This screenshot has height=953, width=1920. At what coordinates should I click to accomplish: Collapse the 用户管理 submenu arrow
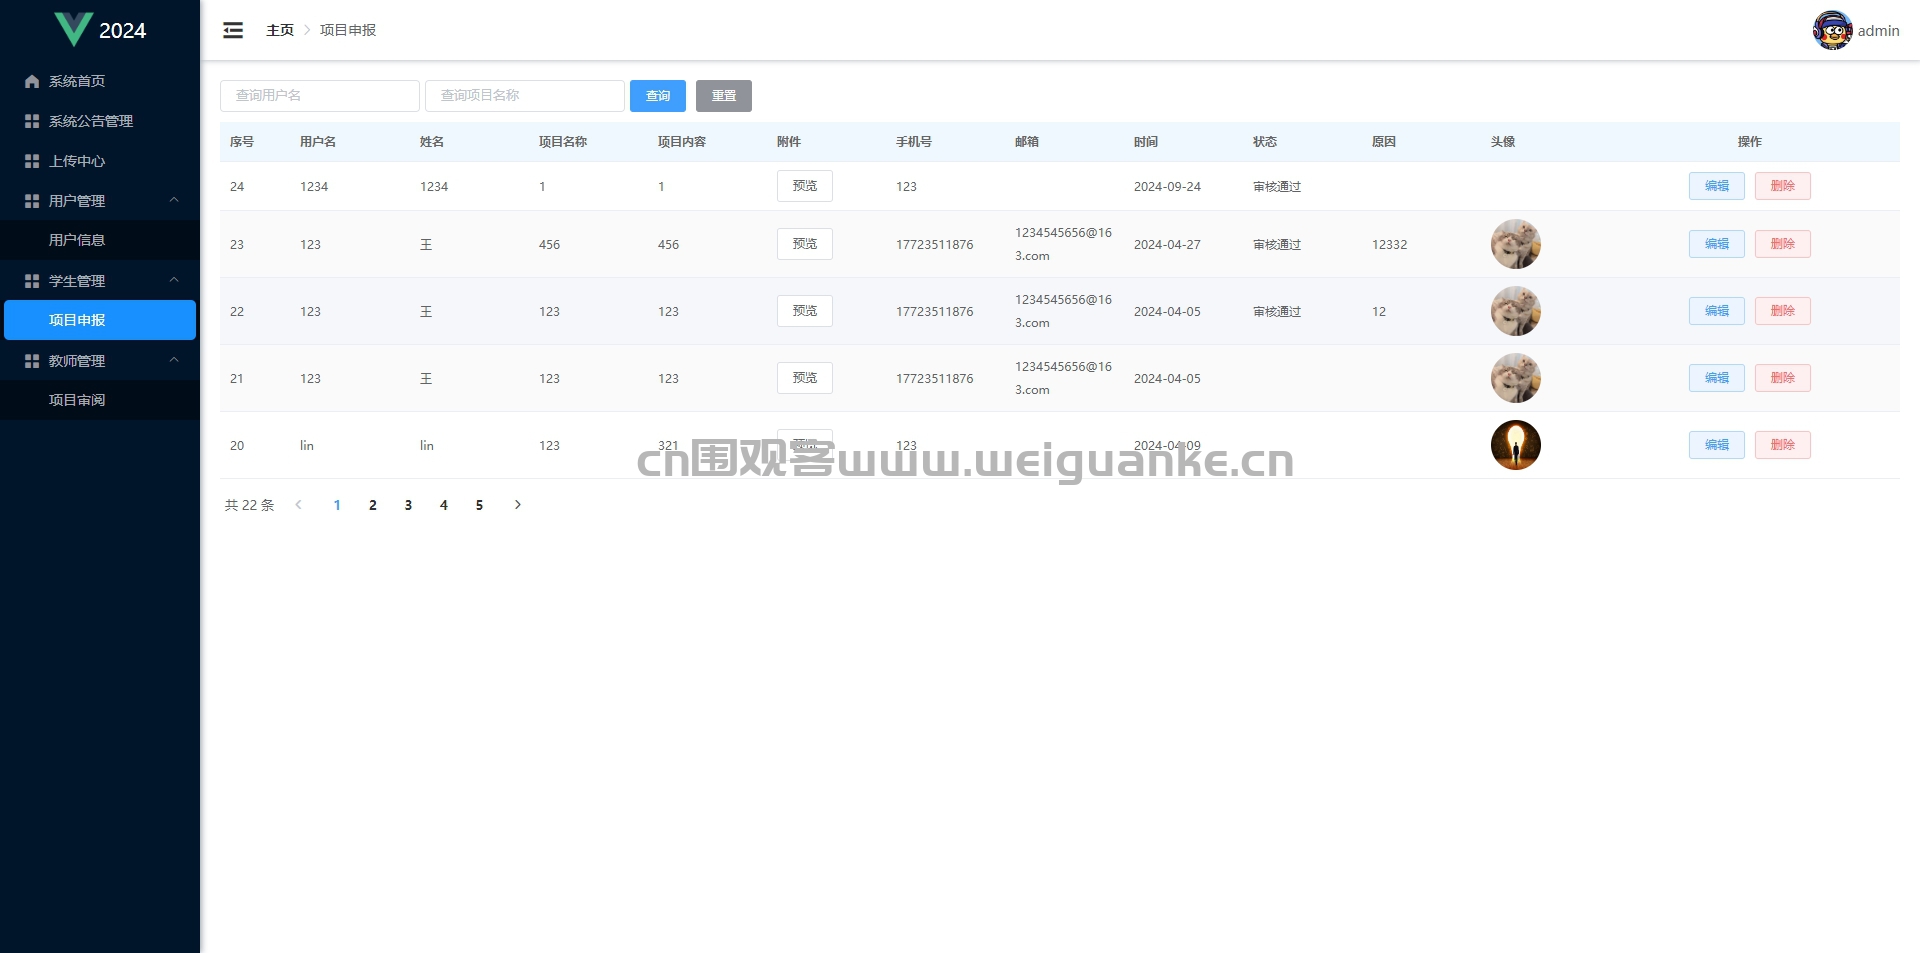174,200
